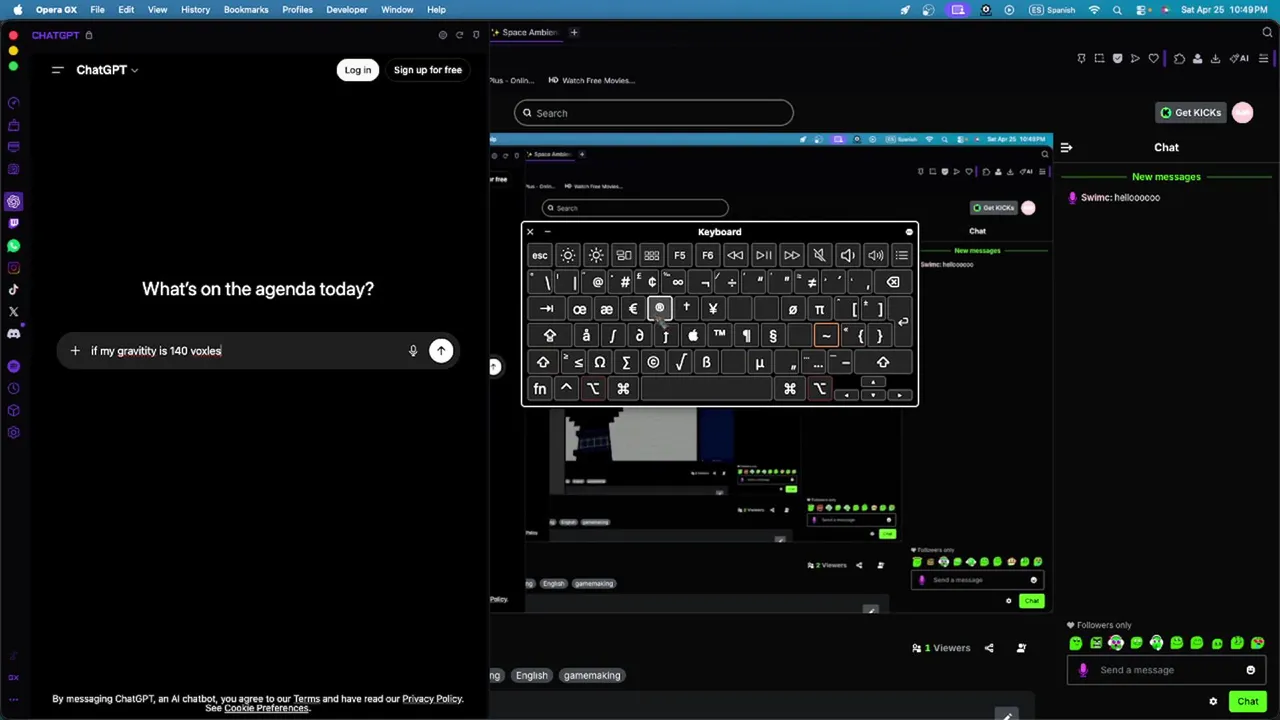Open the Terms link
The image size is (1280, 720).
(306, 699)
